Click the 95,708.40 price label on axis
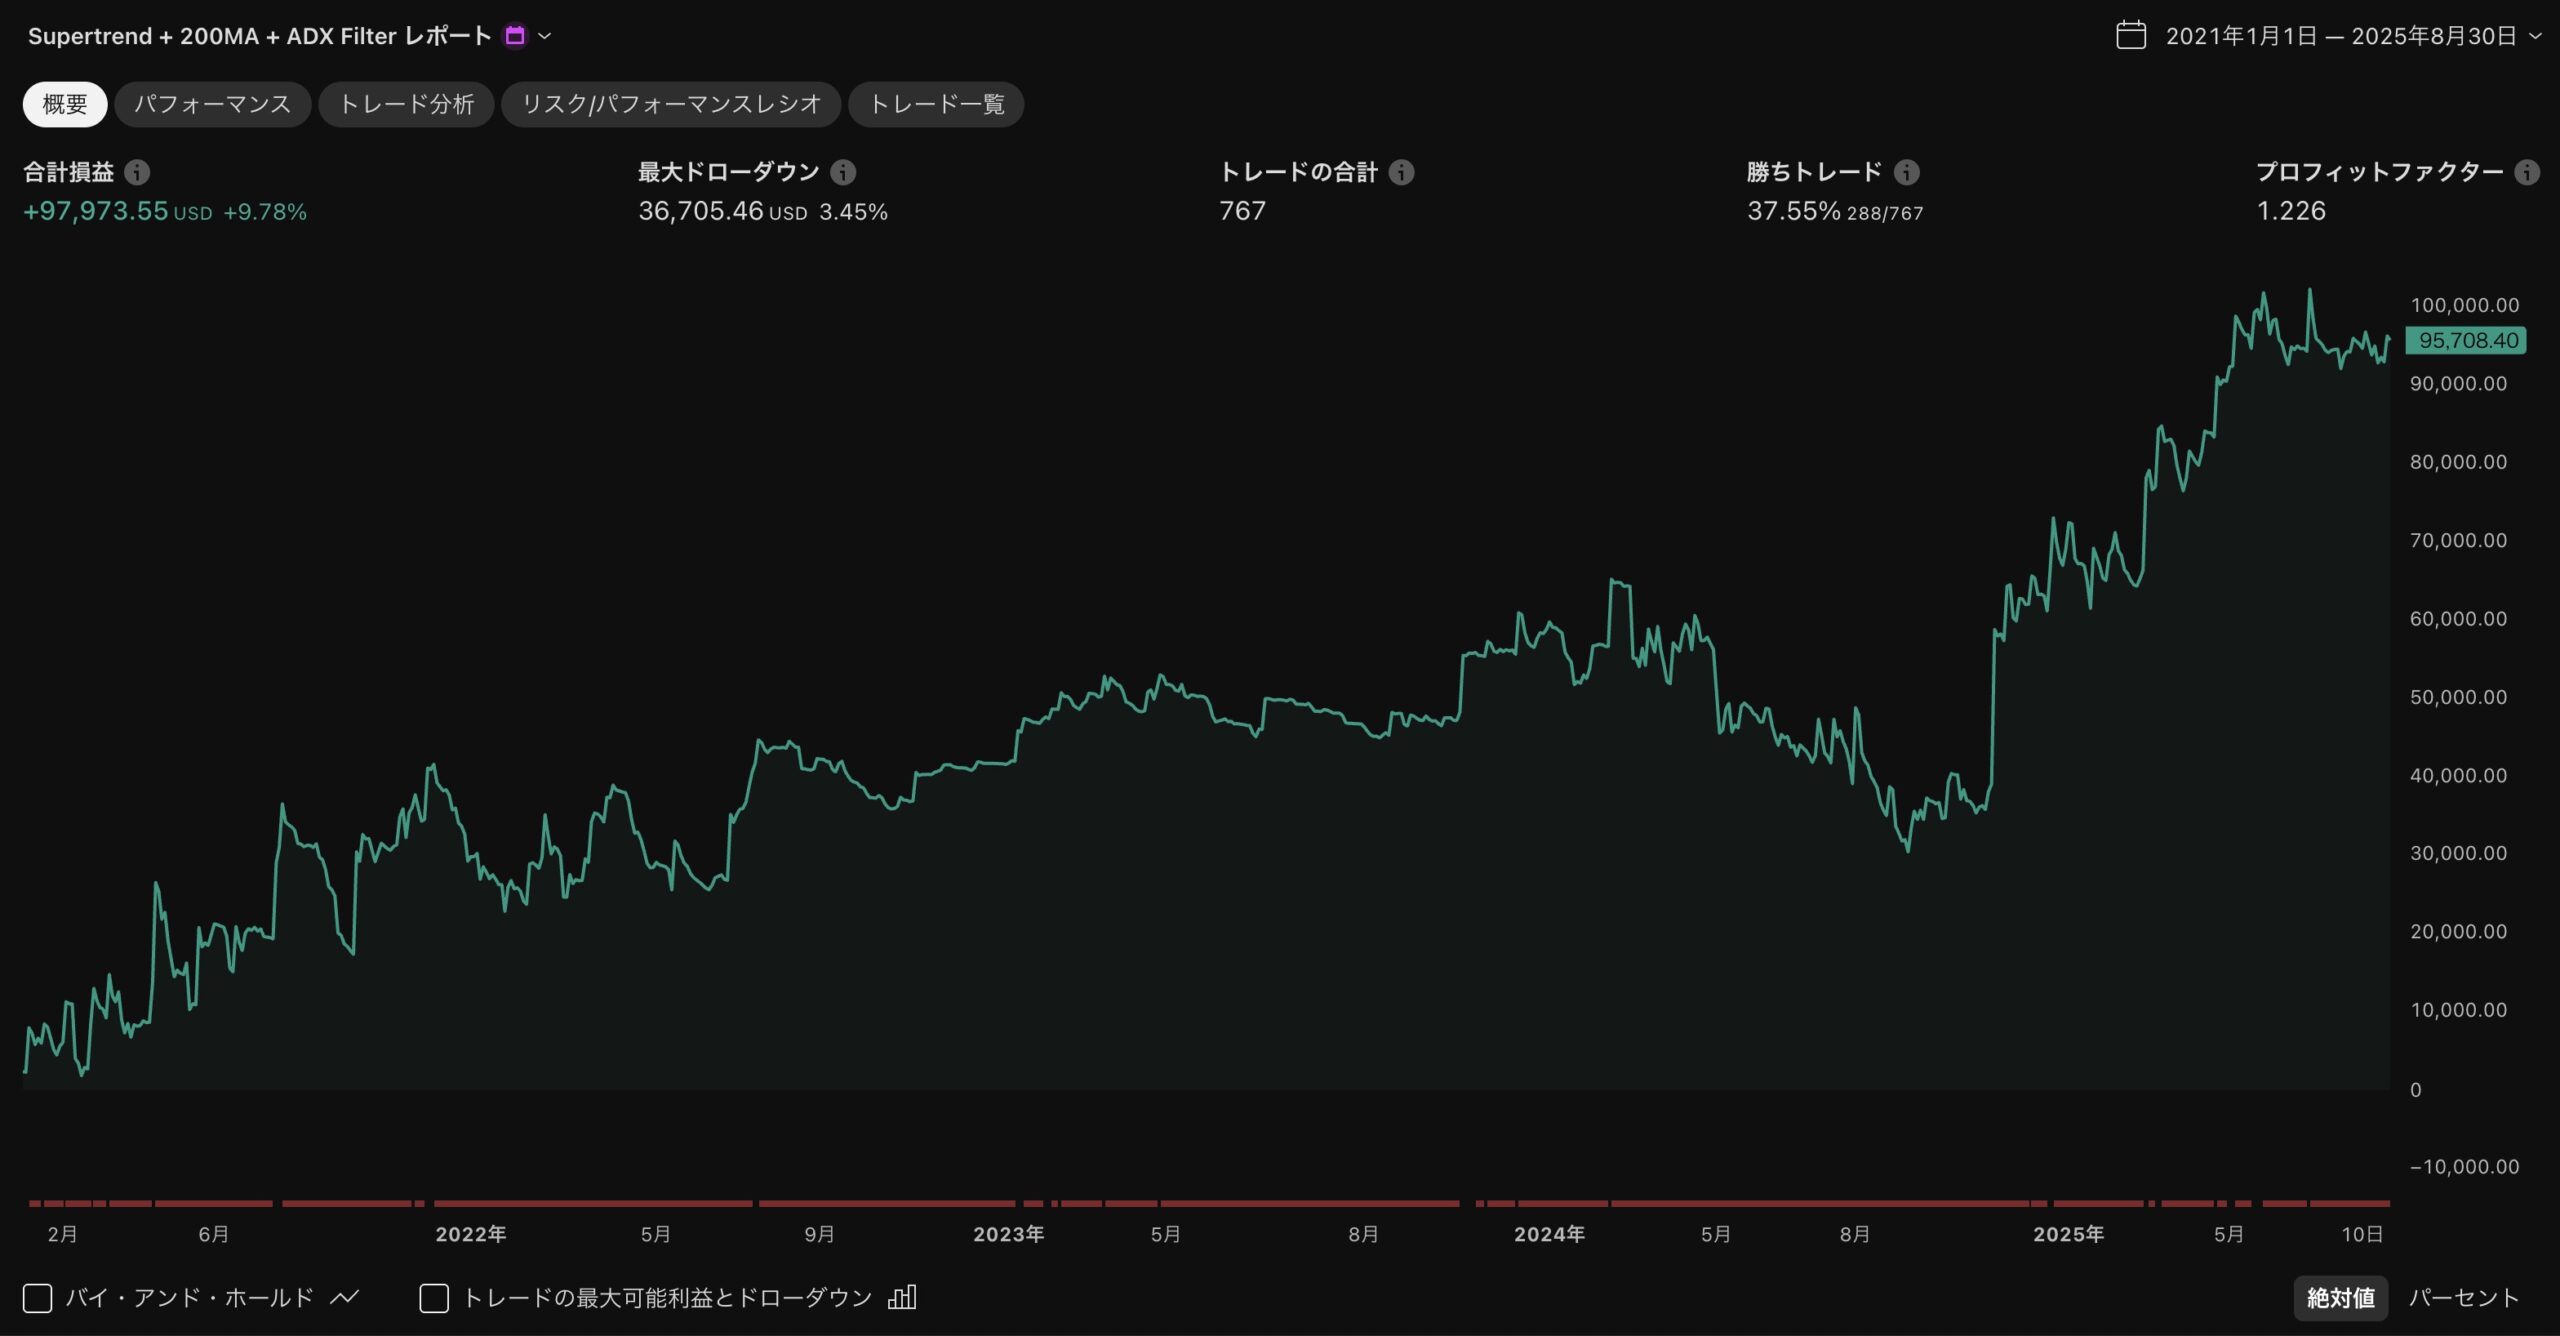The image size is (2560, 1336). pyautogui.click(x=2466, y=340)
